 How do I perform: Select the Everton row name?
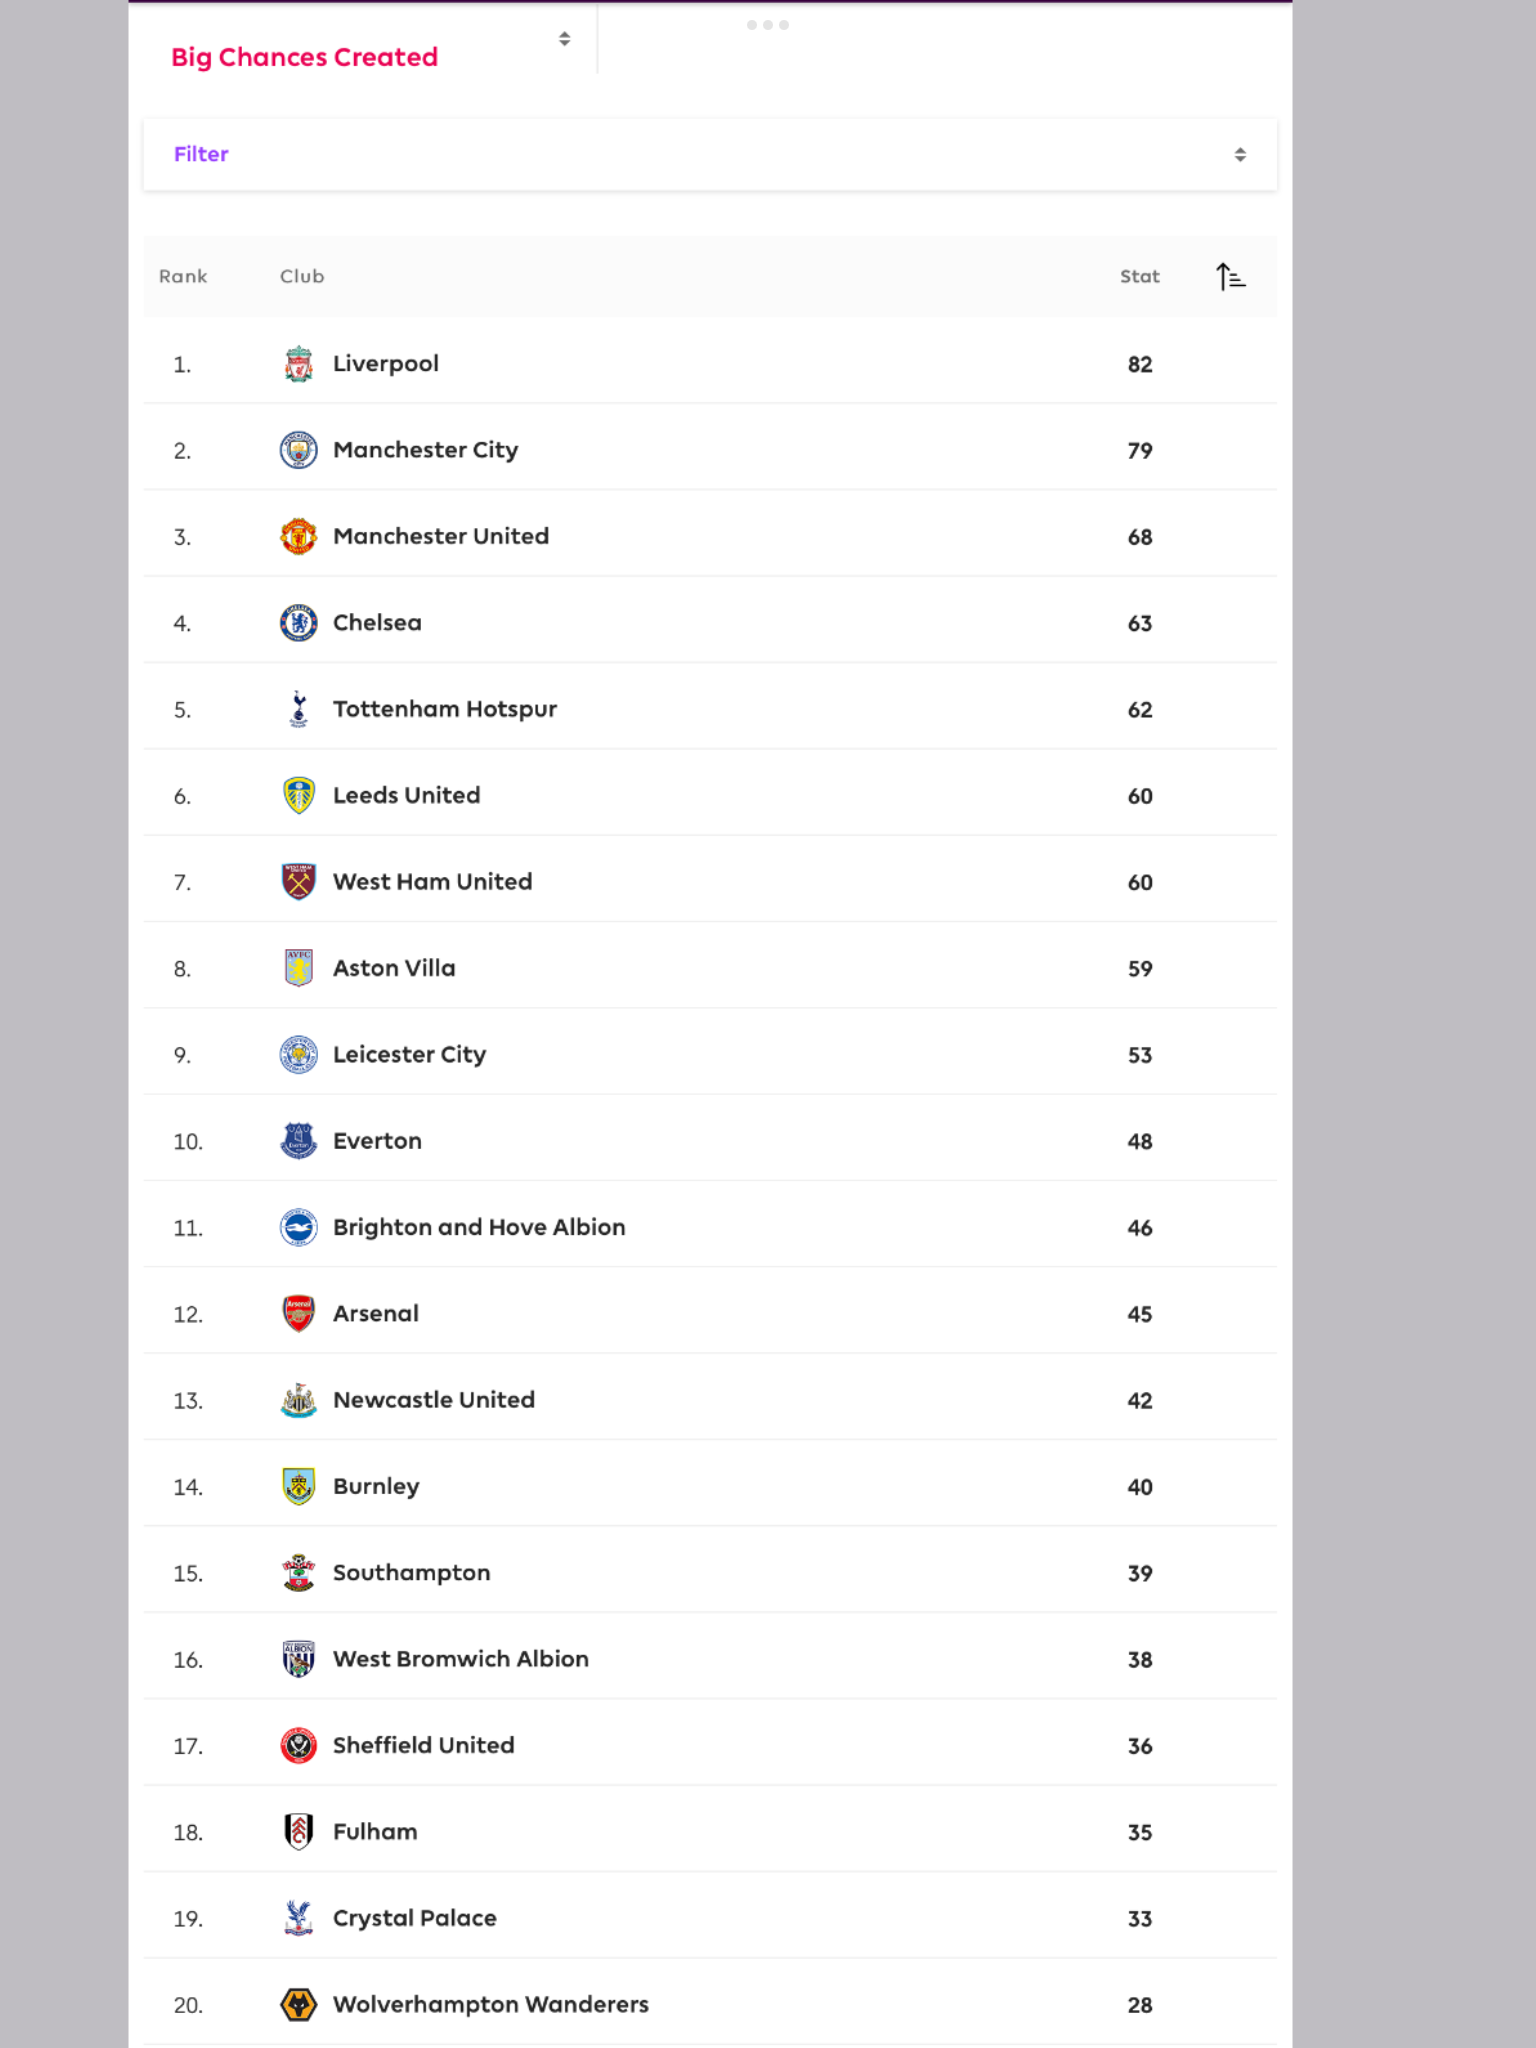[377, 1141]
